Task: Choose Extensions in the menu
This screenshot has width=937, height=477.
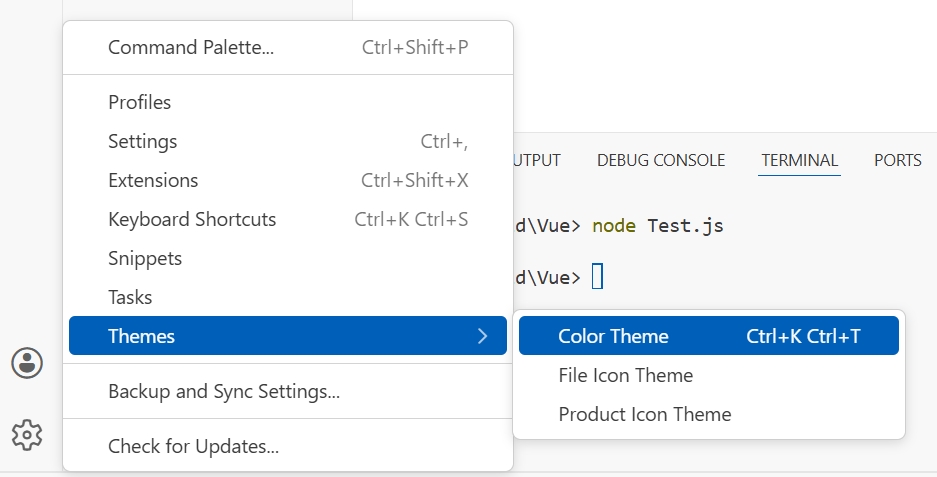Action: coord(153,180)
